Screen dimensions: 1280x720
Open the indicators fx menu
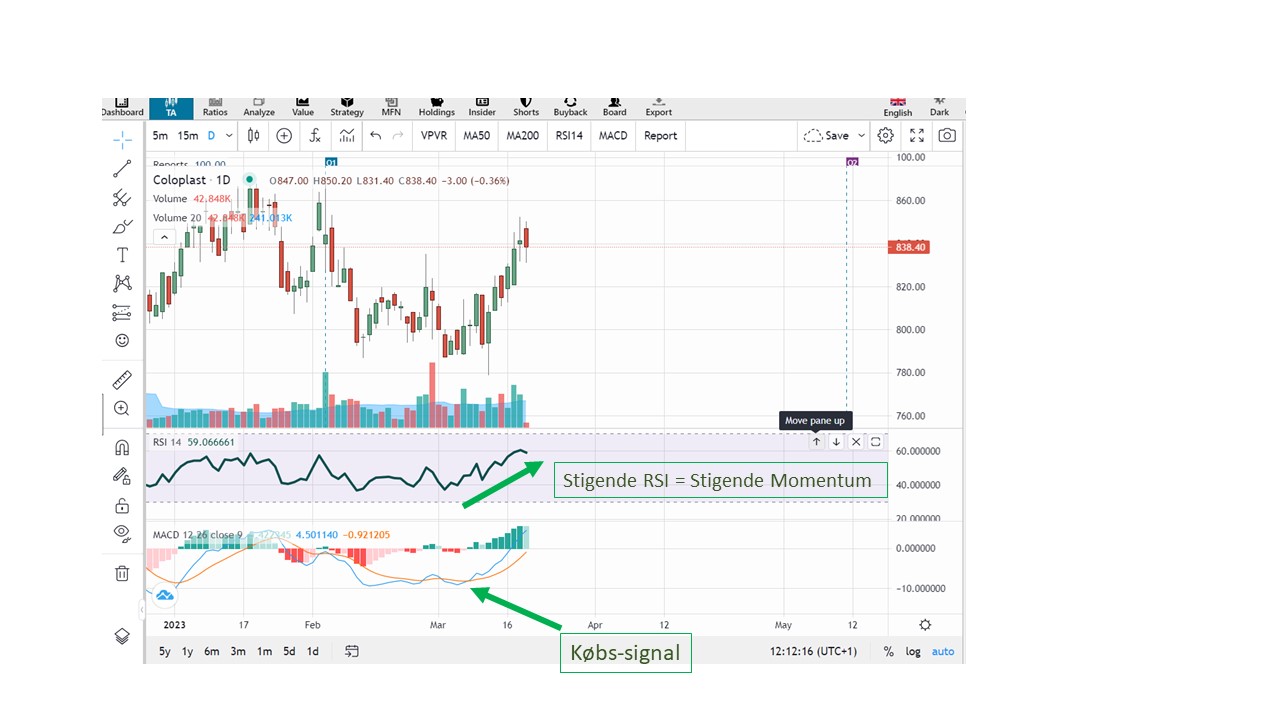(315, 136)
